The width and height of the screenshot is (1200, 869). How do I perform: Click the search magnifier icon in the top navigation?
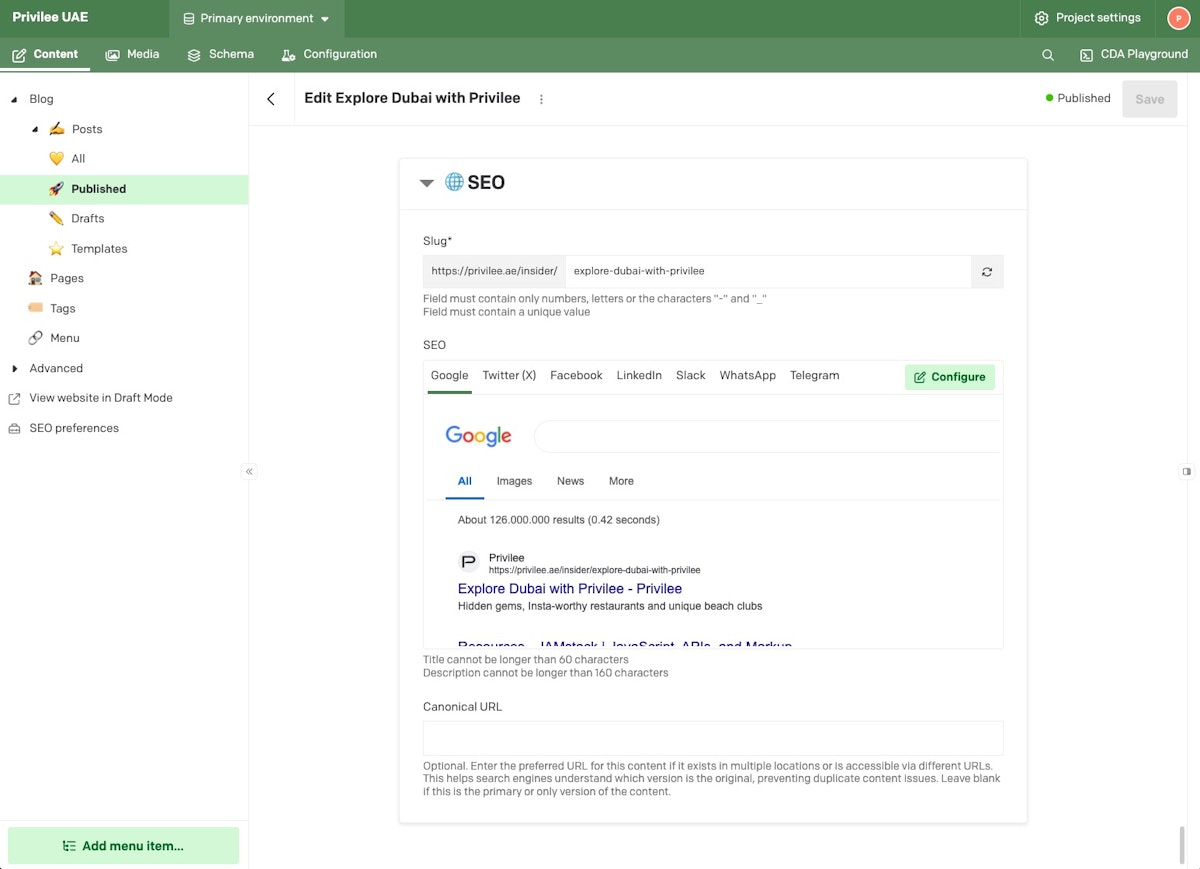point(1048,55)
